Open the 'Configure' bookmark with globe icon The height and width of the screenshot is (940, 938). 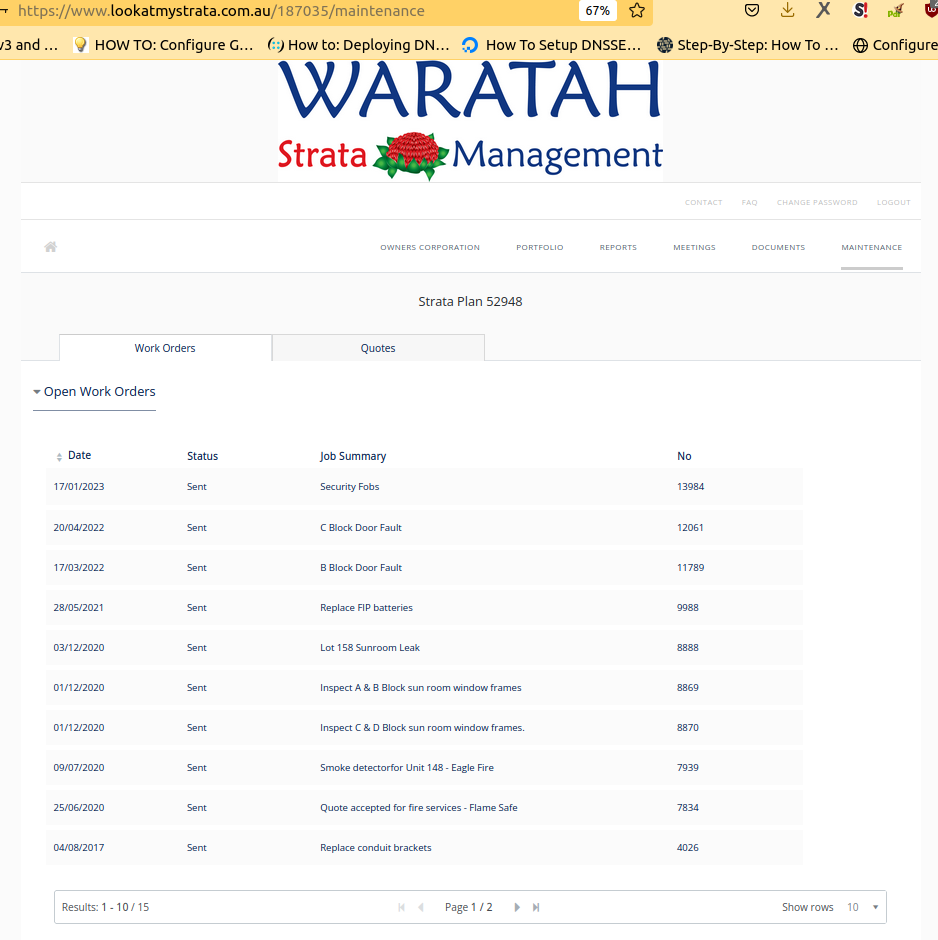[895, 45]
